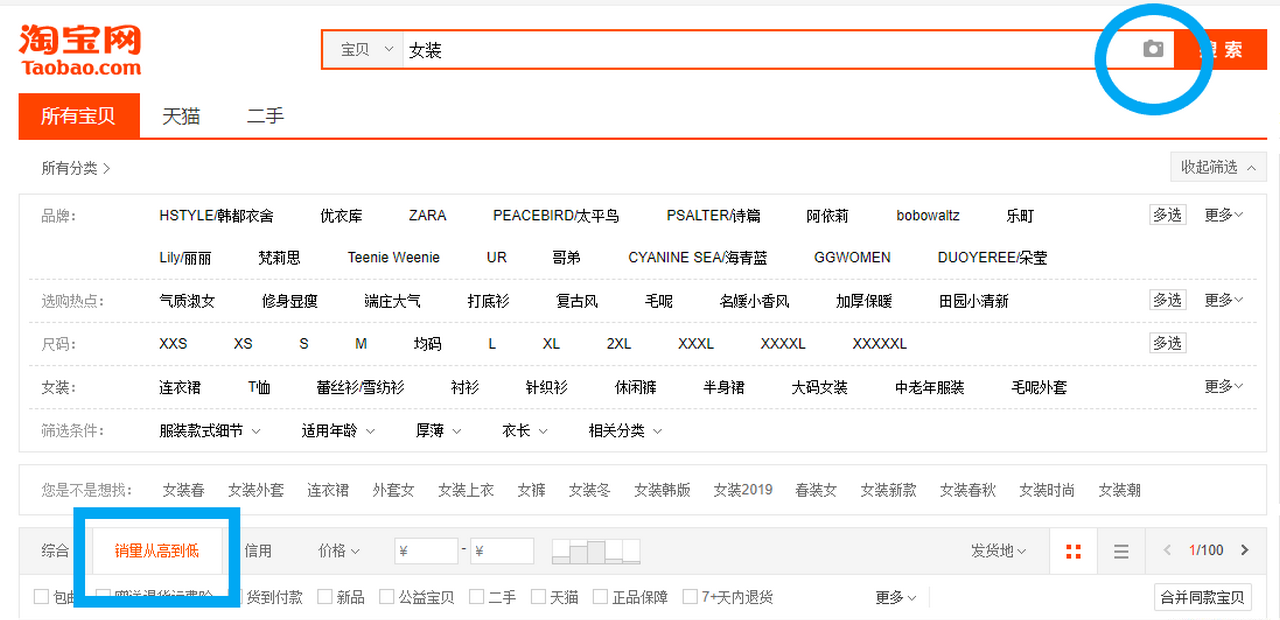1280x620 pixels.
Task: Toggle the 7+天内退货 checkbox
Action: [x=690, y=597]
